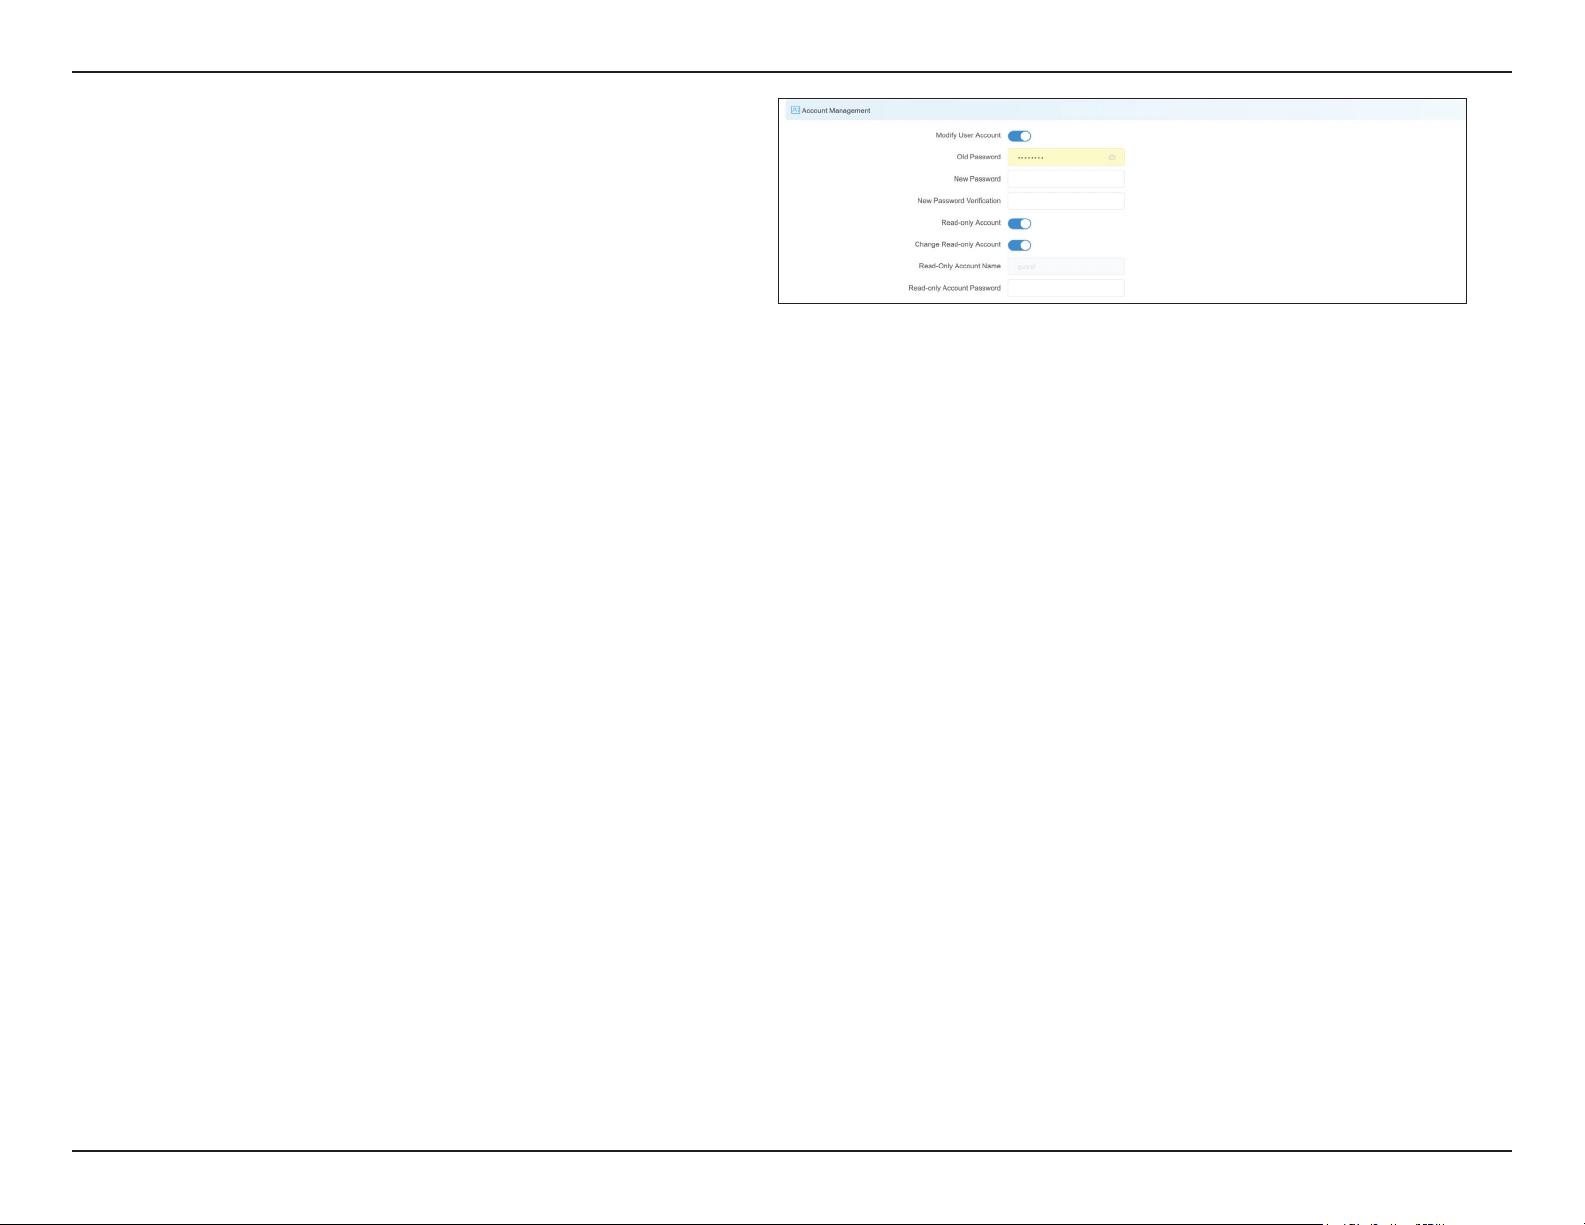Viewport: 1585px width, 1225px height.
Task: Click the Account Management header title
Action: click(836, 111)
